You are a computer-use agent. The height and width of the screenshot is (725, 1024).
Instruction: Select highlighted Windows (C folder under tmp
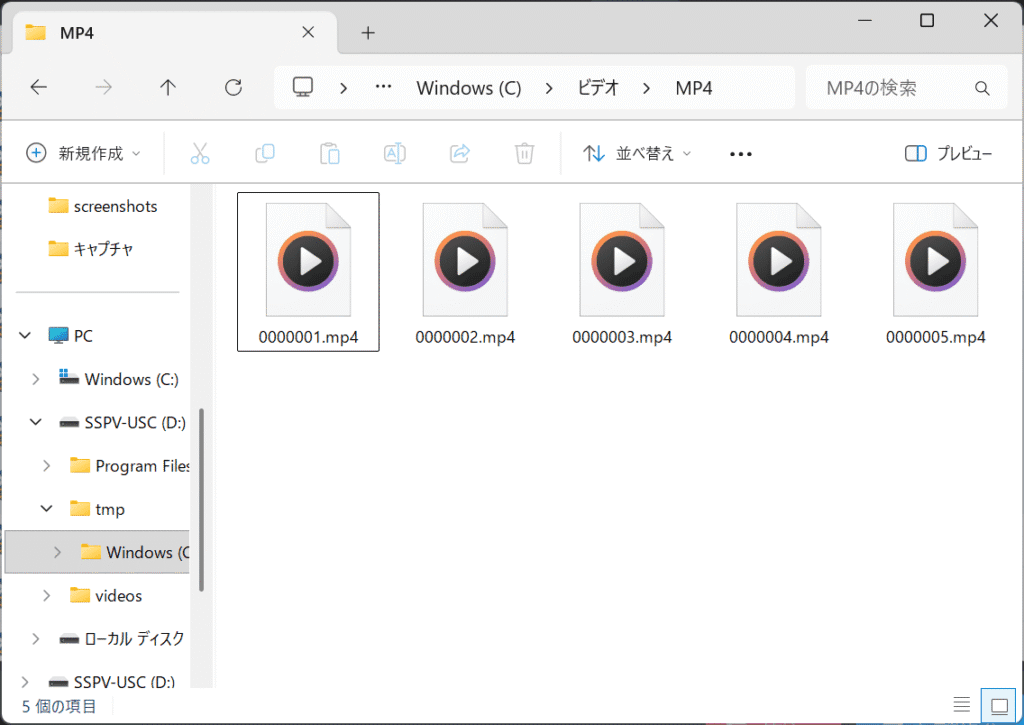pos(135,552)
